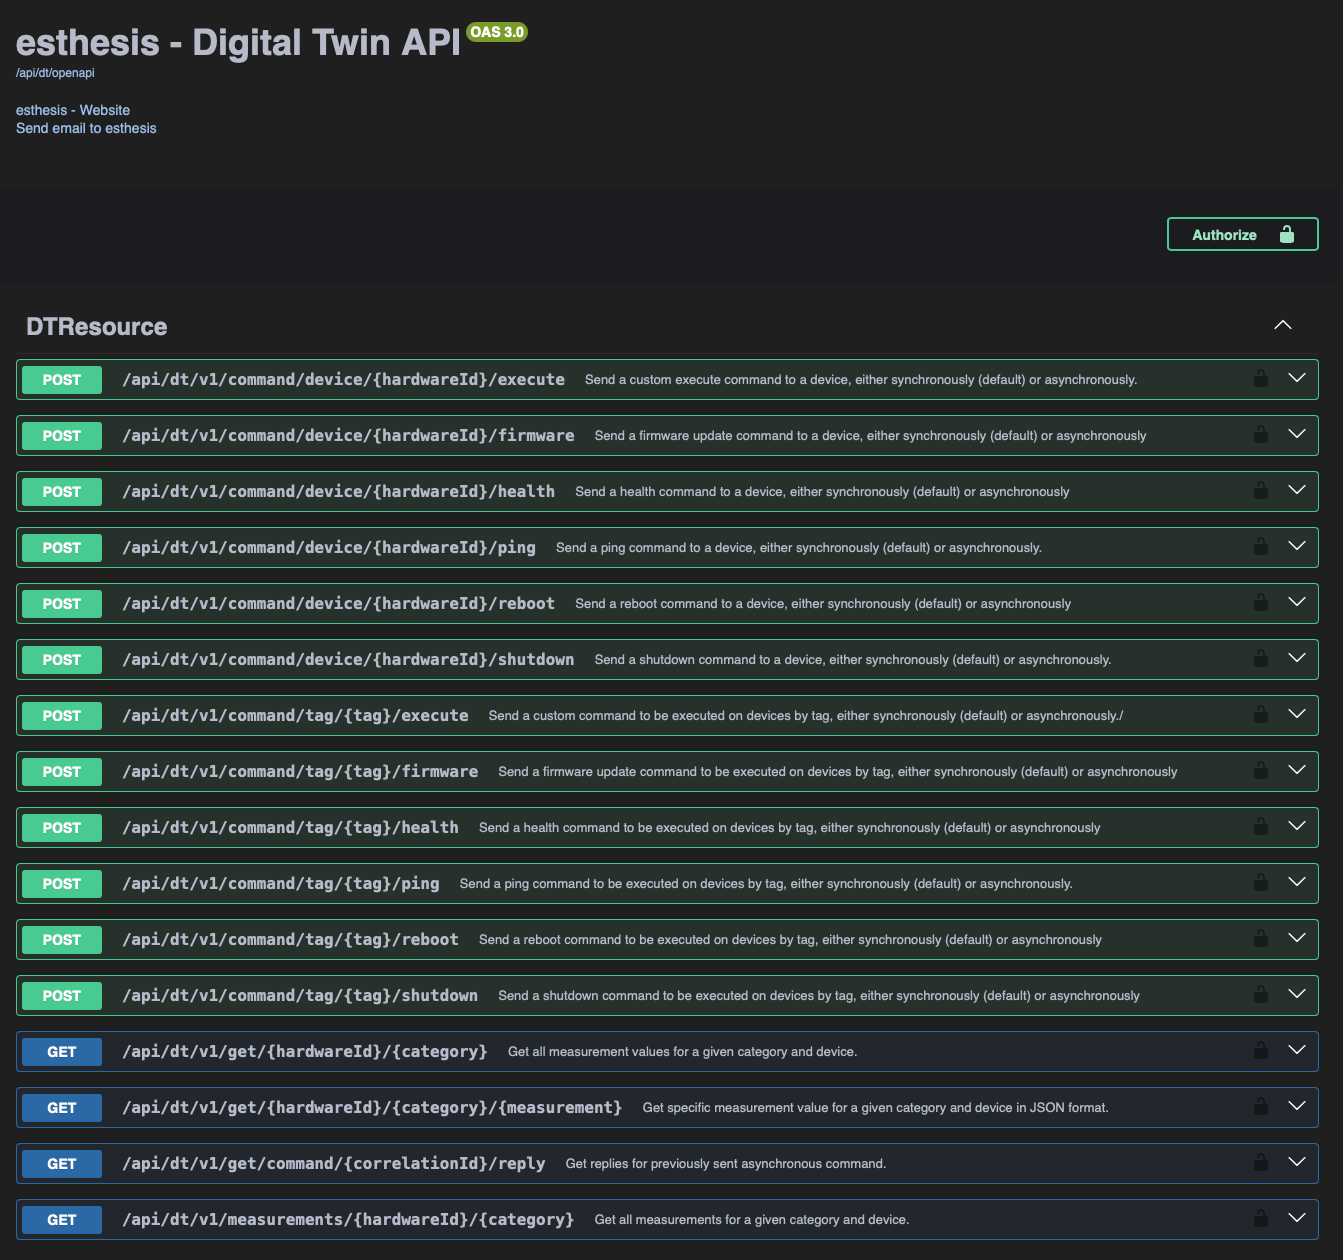Expand the tag shutdown endpoint chevron
The height and width of the screenshot is (1260, 1343).
1297,994
